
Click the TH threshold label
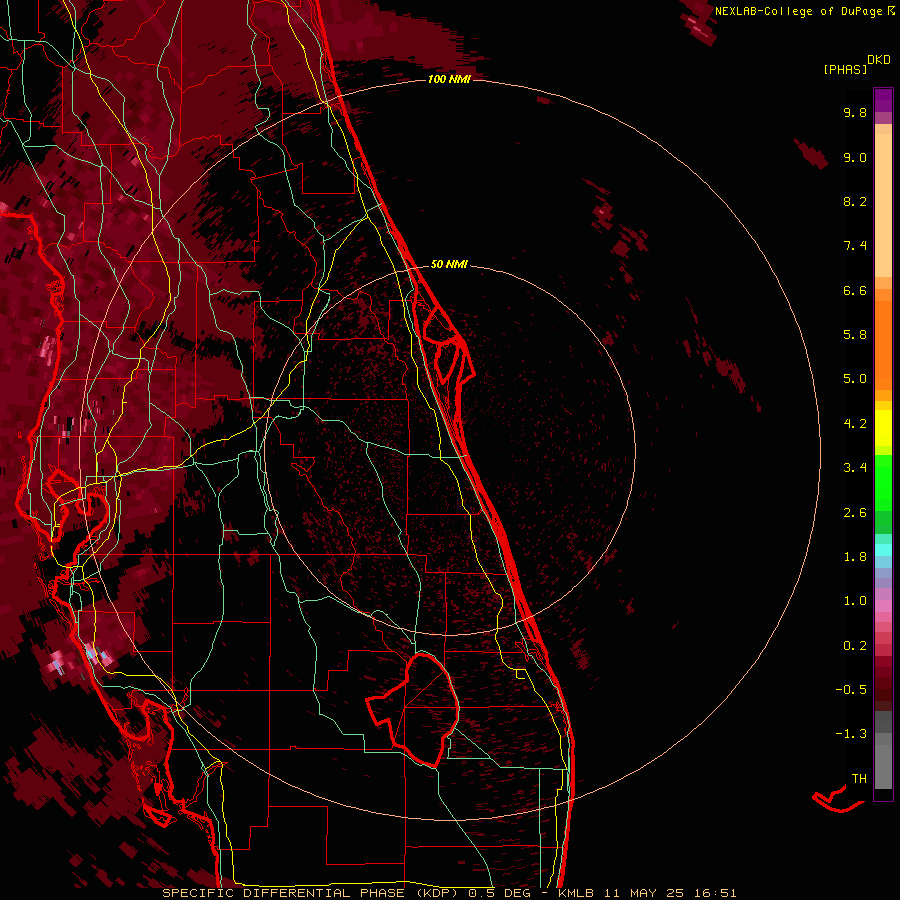click(859, 779)
